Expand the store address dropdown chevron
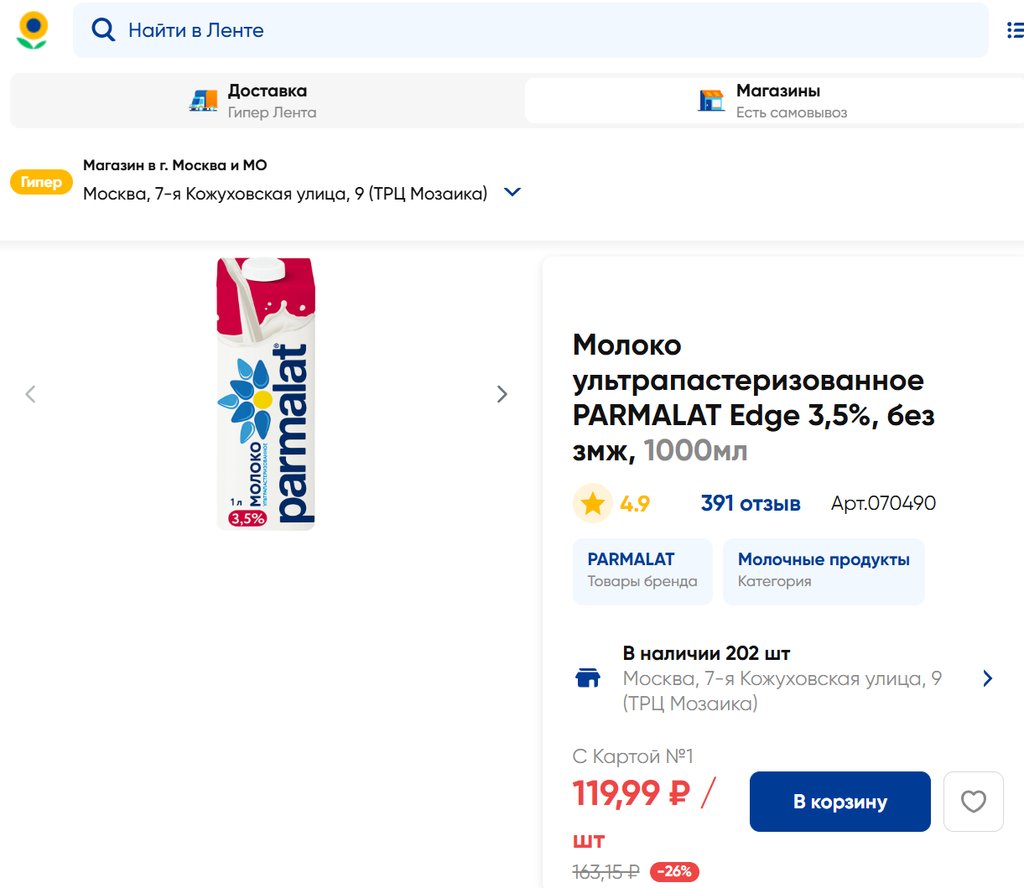 (x=512, y=192)
